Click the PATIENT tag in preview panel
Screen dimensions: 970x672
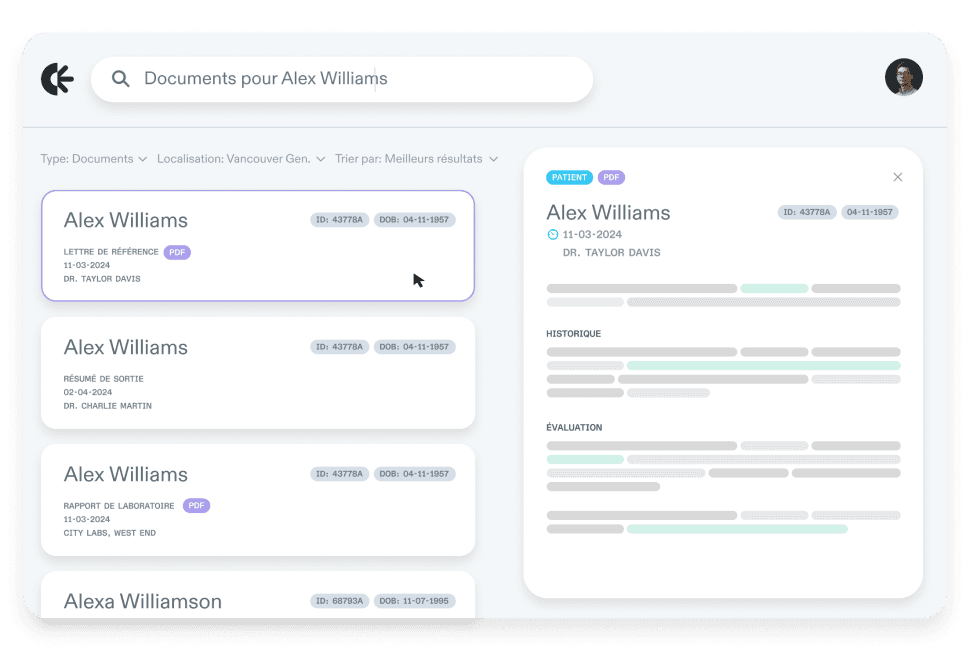click(x=570, y=177)
